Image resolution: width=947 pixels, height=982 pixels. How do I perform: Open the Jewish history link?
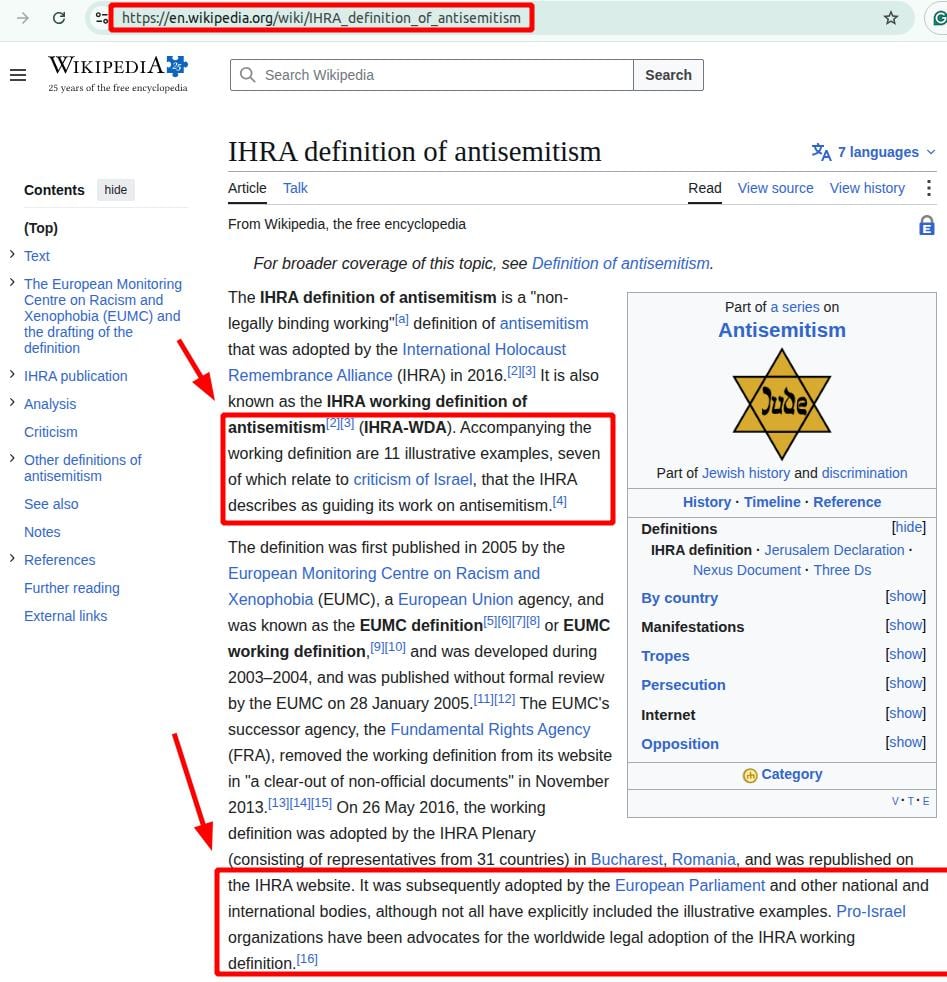click(x=746, y=473)
